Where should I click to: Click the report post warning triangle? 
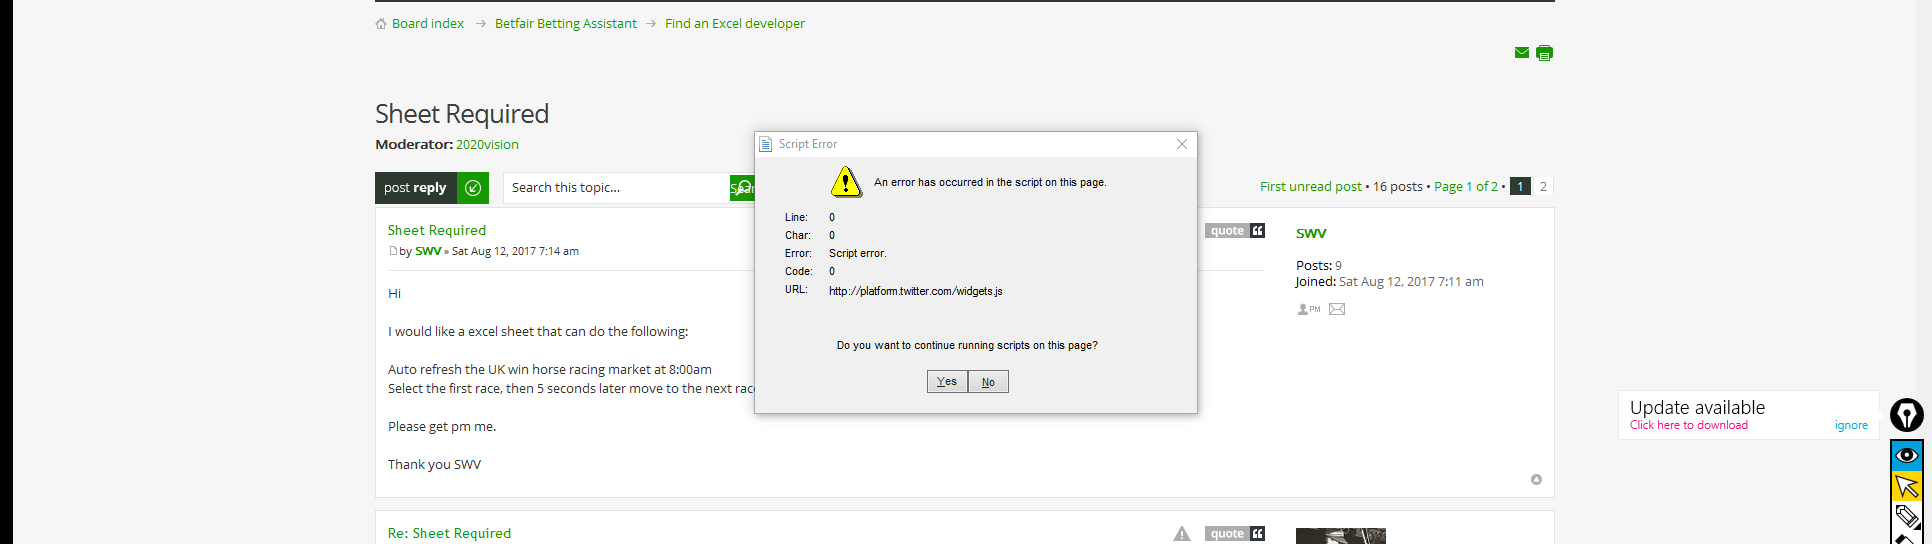[x=1182, y=534]
